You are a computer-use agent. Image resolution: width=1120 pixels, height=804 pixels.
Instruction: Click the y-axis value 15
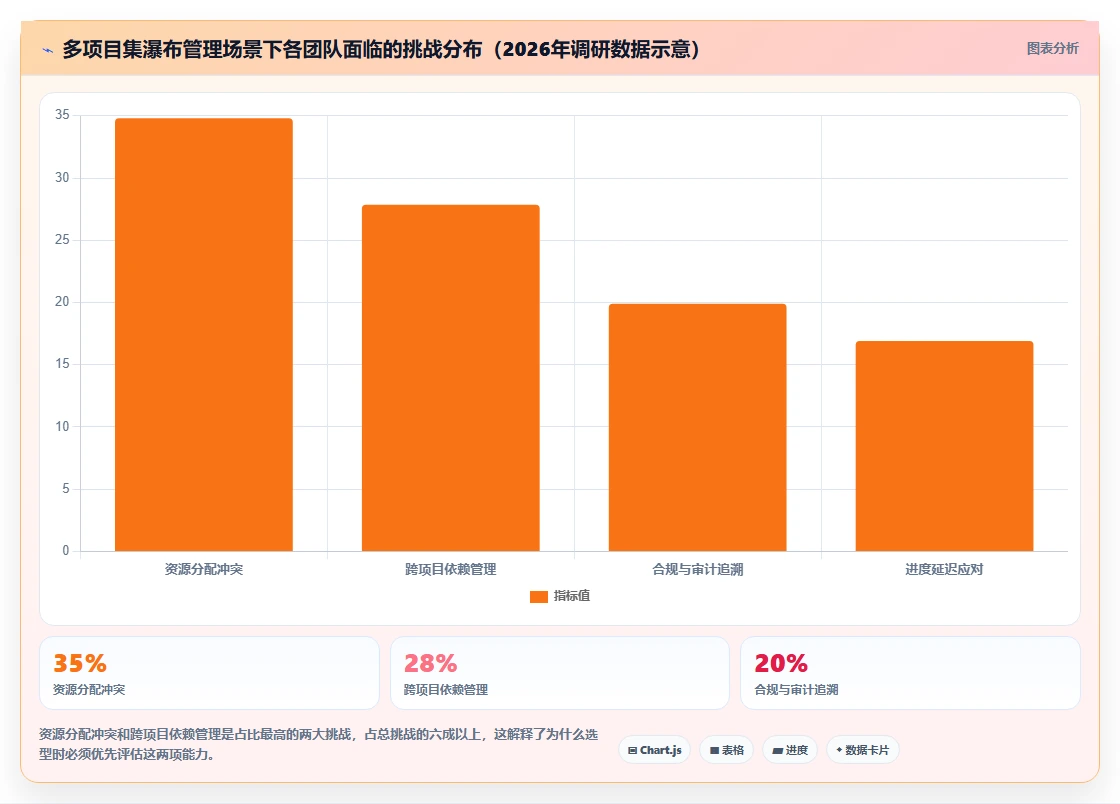pyautogui.click(x=62, y=364)
